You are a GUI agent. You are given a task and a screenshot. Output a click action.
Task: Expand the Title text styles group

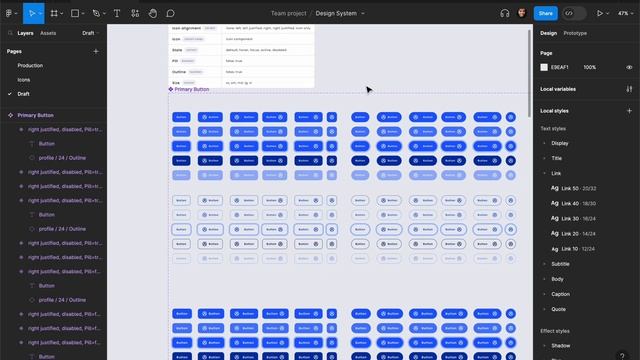pos(544,158)
